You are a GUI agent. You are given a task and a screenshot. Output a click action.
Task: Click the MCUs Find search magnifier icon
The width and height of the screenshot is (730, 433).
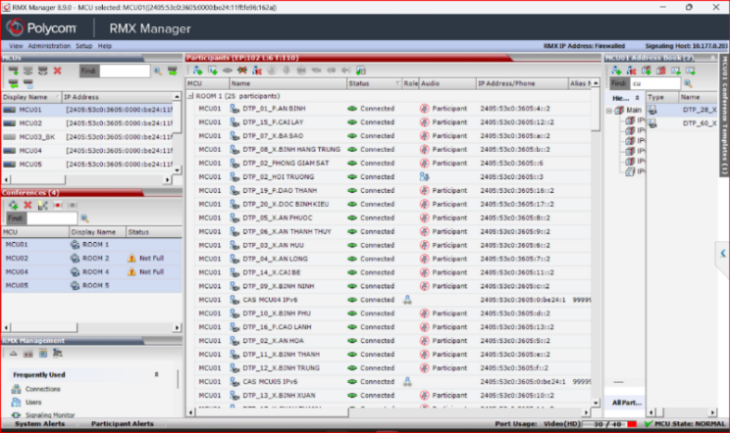[158, 71]
